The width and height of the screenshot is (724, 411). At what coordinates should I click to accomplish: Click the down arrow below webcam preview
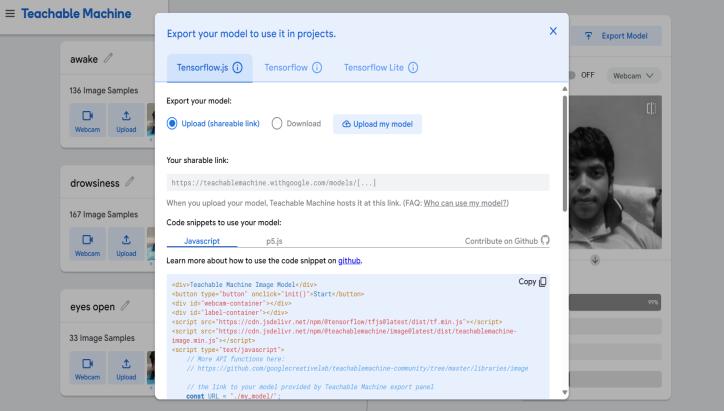click(x=595, y=260)
